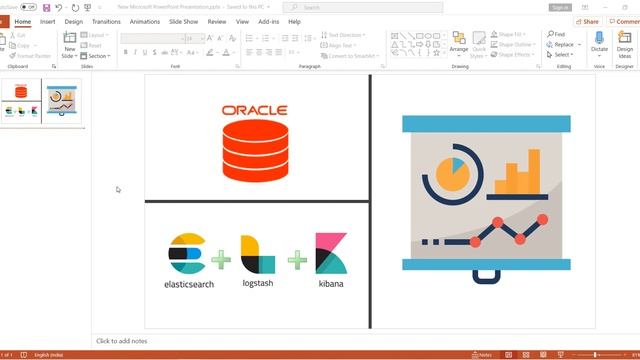Click the Save icon in title bar
This screenshot has width=640, height=360.
pyautogui.click(x=47, y=7)
